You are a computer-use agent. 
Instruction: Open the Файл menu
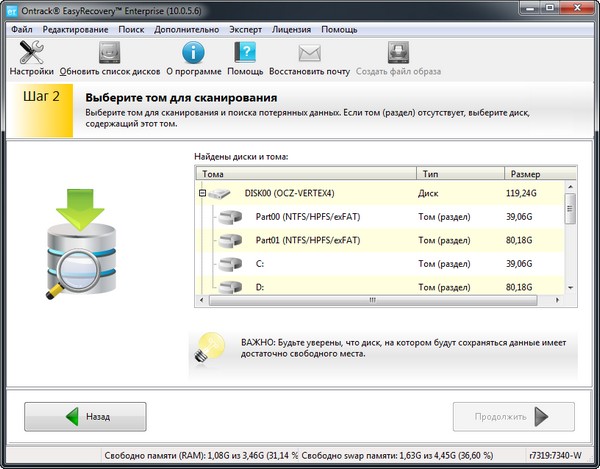pyautogui.click(x=22, y=30)
